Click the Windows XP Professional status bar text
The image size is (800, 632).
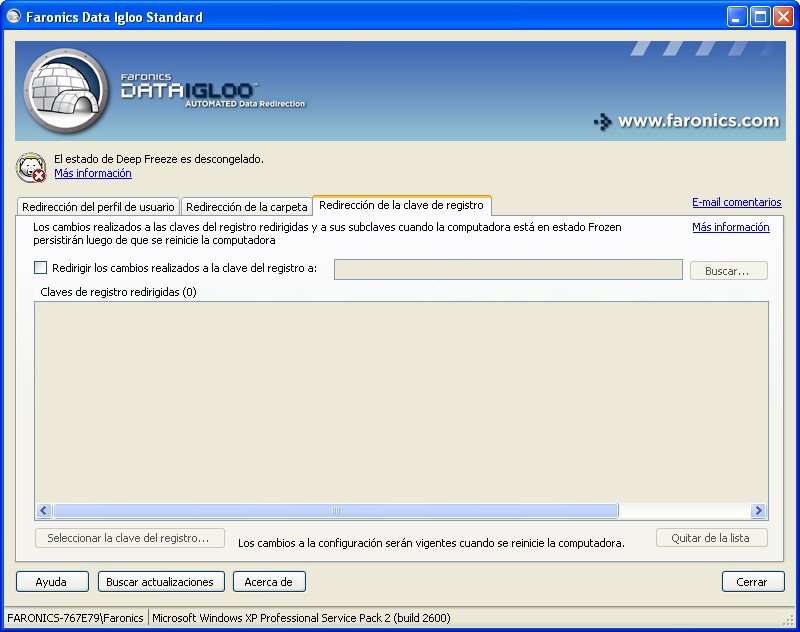[x=301, y=618]
